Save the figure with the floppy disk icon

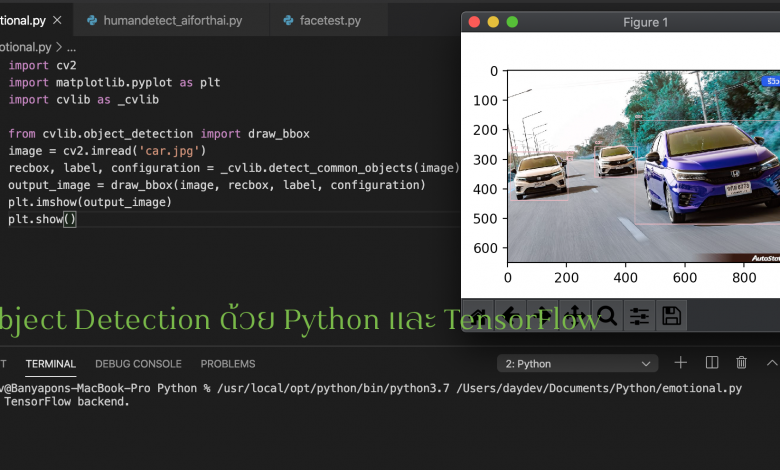click(672, 316)
